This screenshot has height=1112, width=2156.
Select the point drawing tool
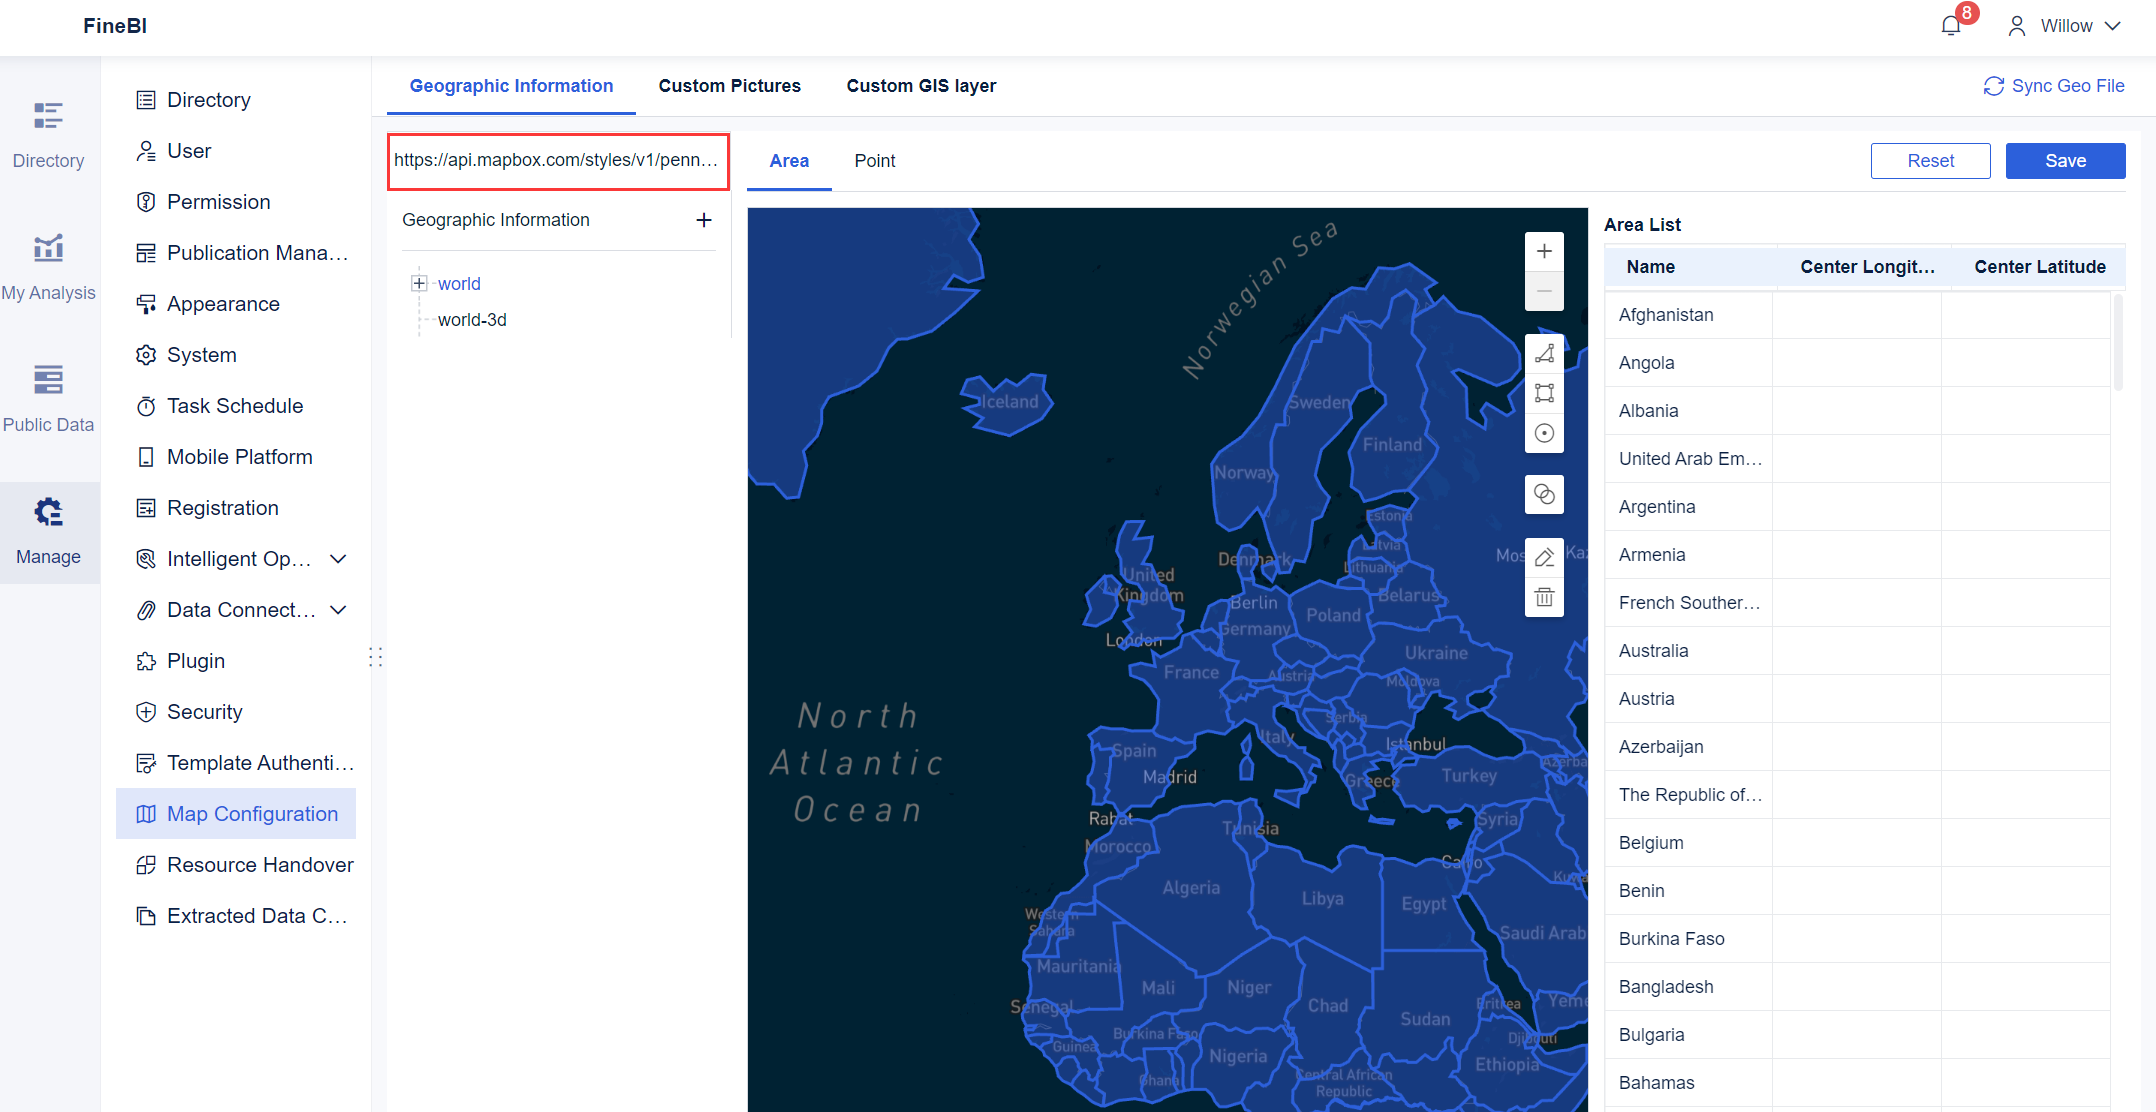[x=1544, y=433]
